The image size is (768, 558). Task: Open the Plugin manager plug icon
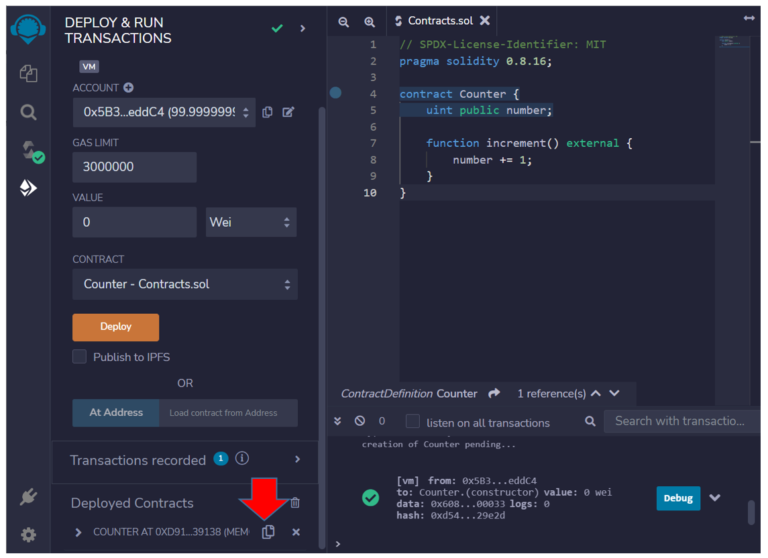click(x=28, y=497)
